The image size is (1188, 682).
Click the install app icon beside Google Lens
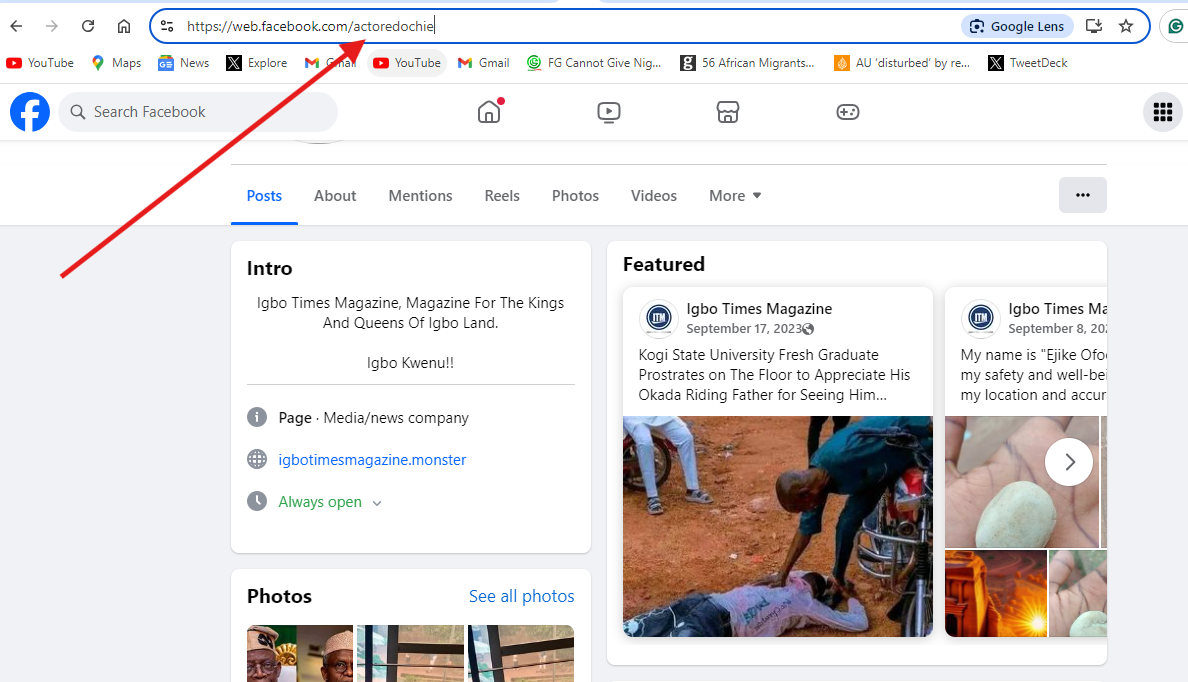point(1093,27)
